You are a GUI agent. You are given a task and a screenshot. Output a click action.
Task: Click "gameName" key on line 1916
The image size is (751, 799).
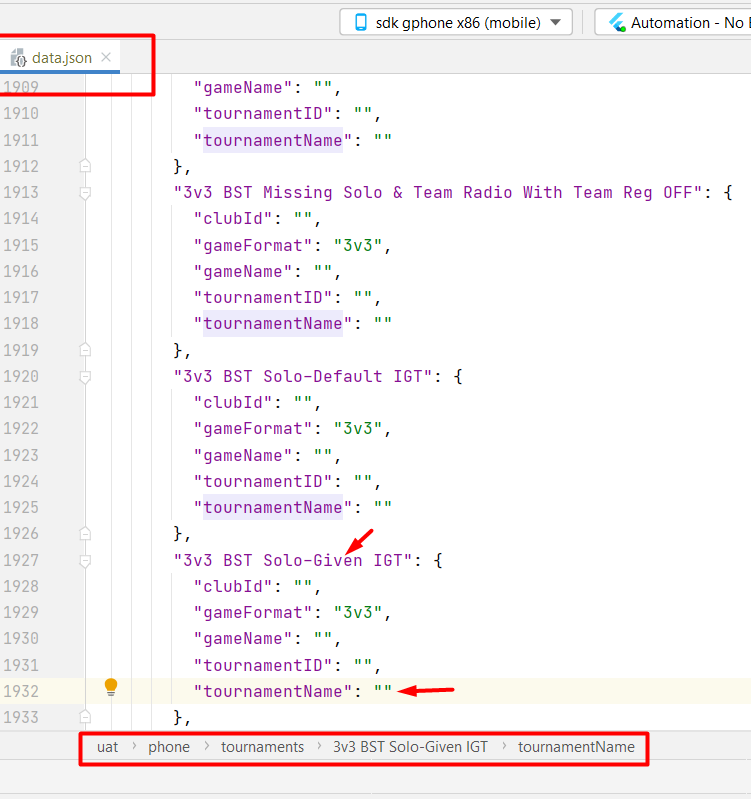(243, 272)
